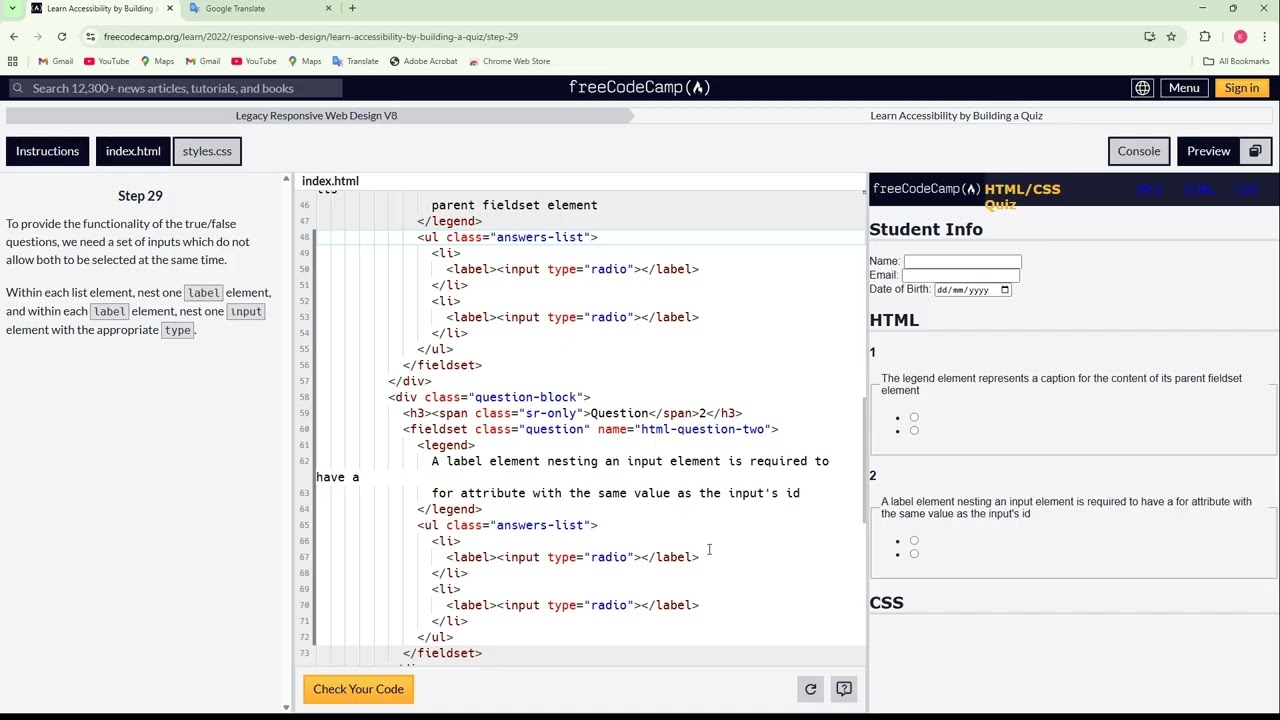Image resolution: width=1280 pixels, height=720 pixels.
Task: Open the Extensions puzzle icon
Action: click(1205, 37)
